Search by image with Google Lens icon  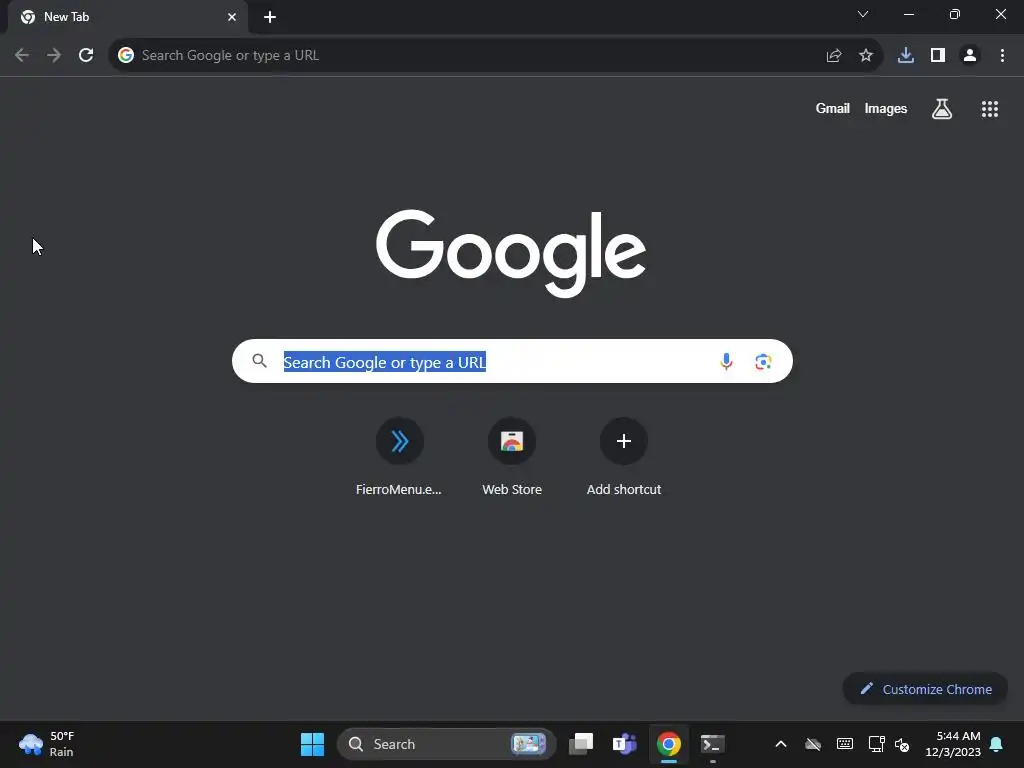tap(763, 361)
